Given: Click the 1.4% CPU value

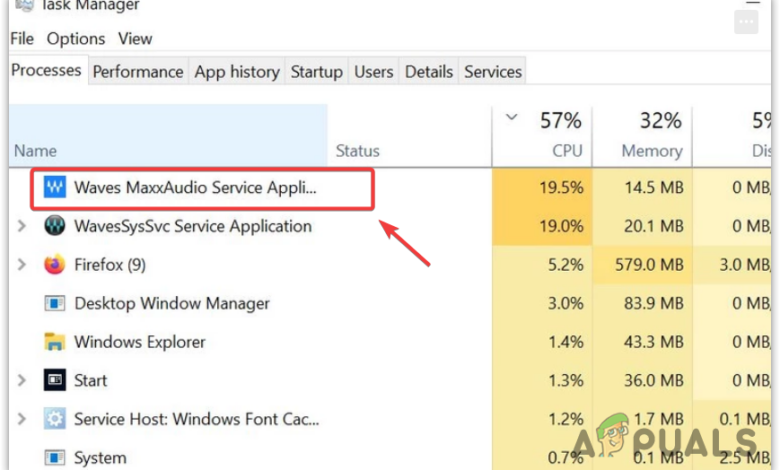Looking at the screenshot, I should (x=566, y=342).
